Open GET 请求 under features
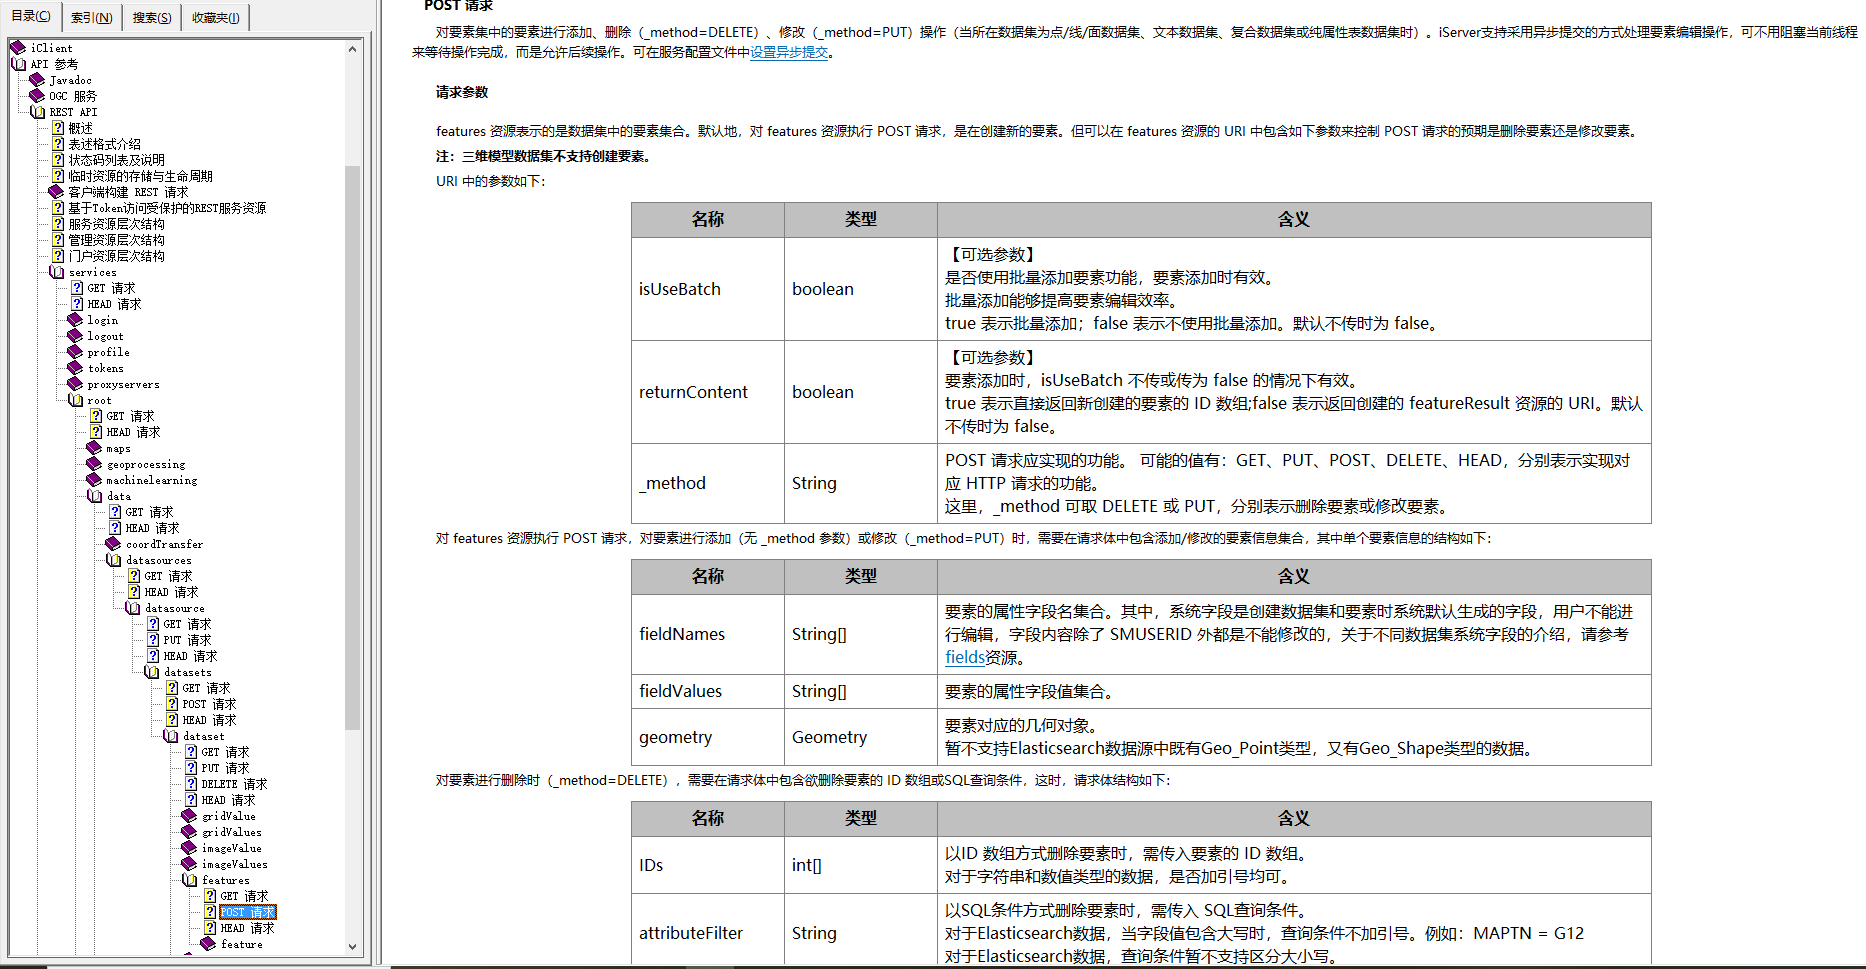Screen dimensions: 1866x969 pyautogui.click(x=244, y=896)
